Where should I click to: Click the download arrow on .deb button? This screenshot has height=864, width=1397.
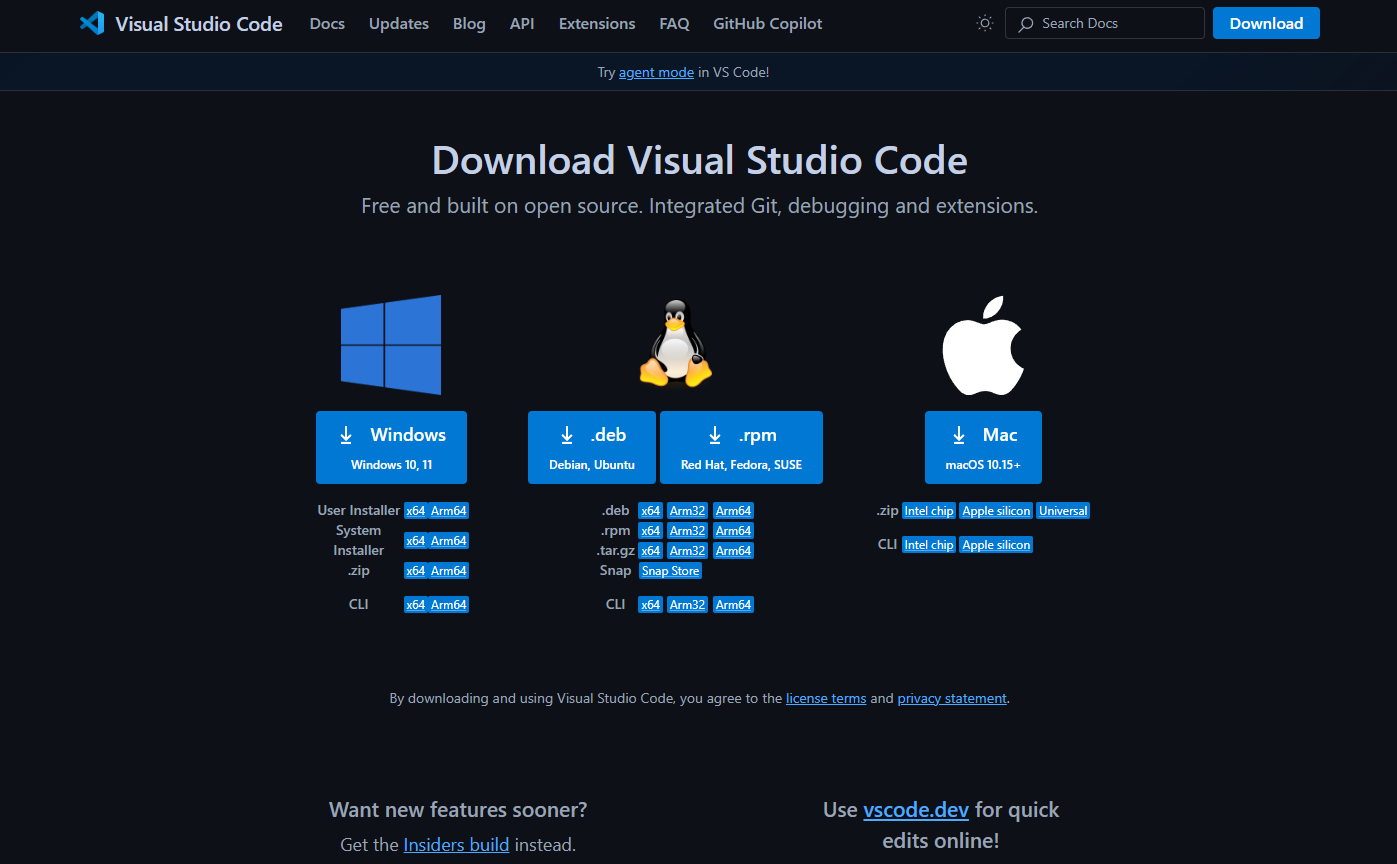click(566, 435)
